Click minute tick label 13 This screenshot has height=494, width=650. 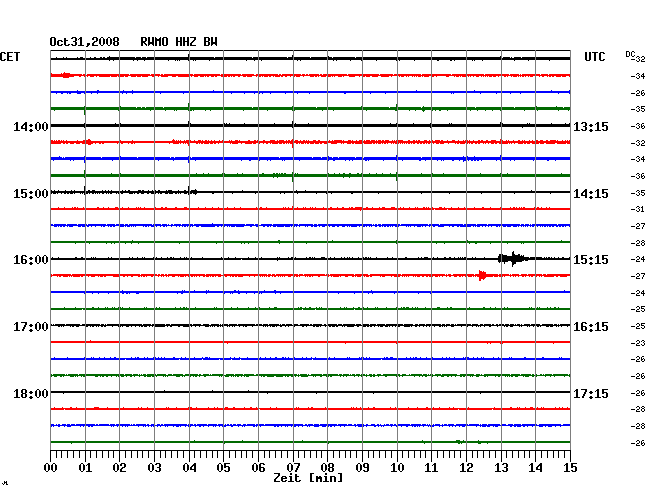pyautogui.click(x=501, y=468)
